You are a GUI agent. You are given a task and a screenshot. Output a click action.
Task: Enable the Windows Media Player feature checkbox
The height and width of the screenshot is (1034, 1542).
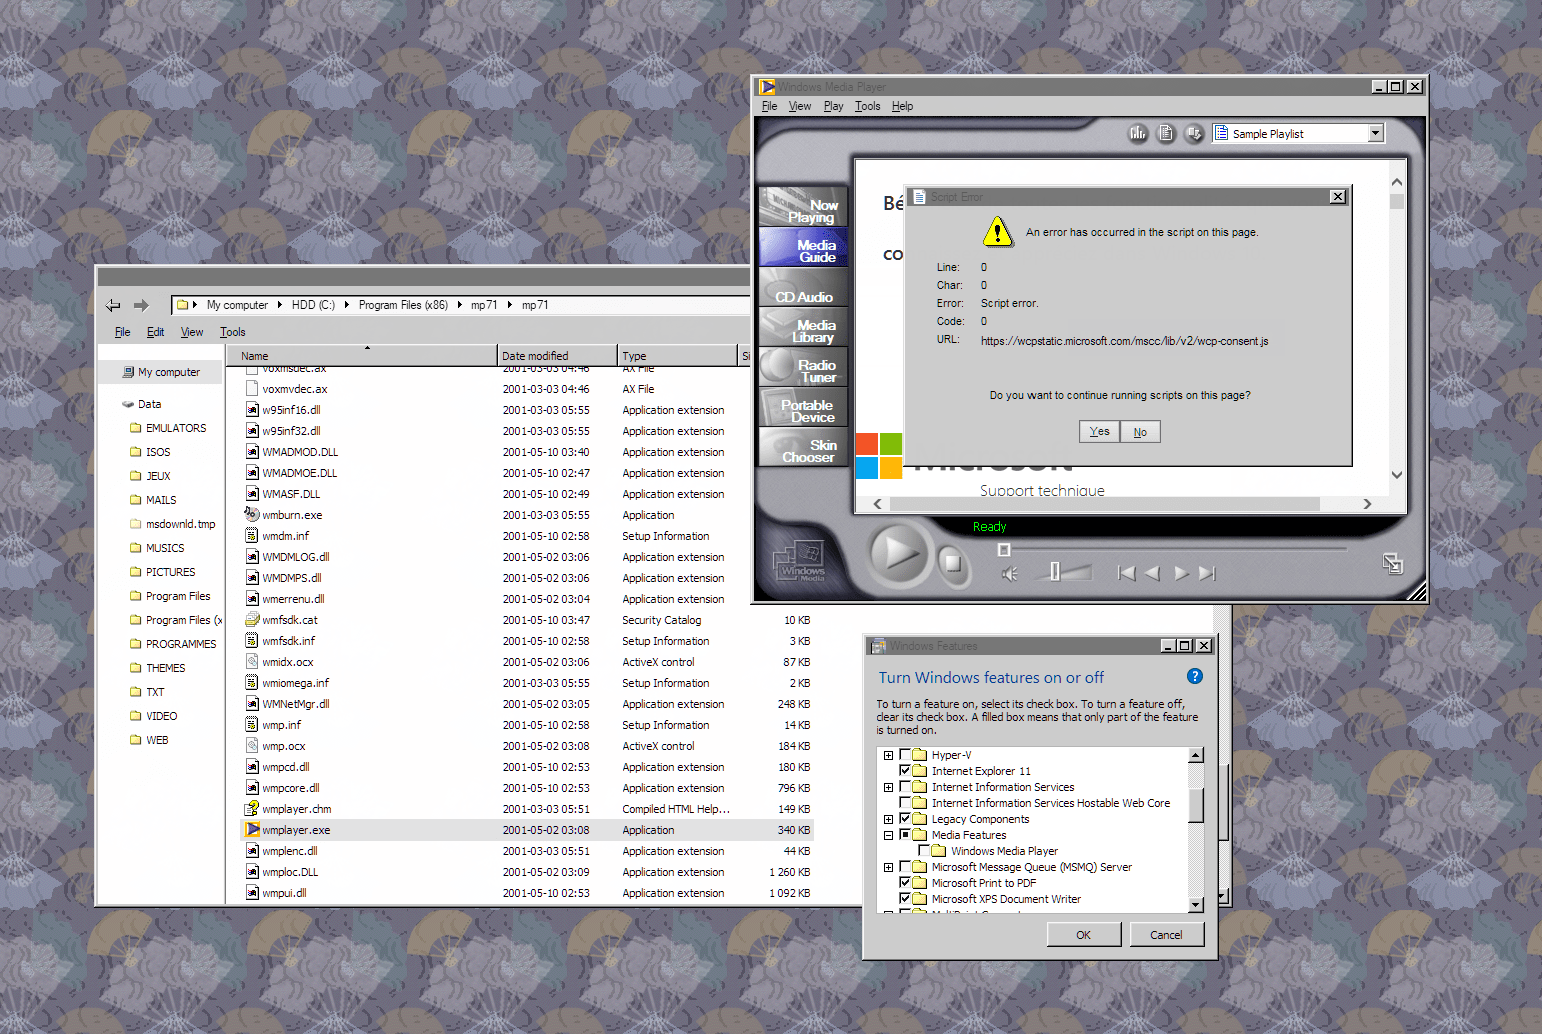pos(924,851)
